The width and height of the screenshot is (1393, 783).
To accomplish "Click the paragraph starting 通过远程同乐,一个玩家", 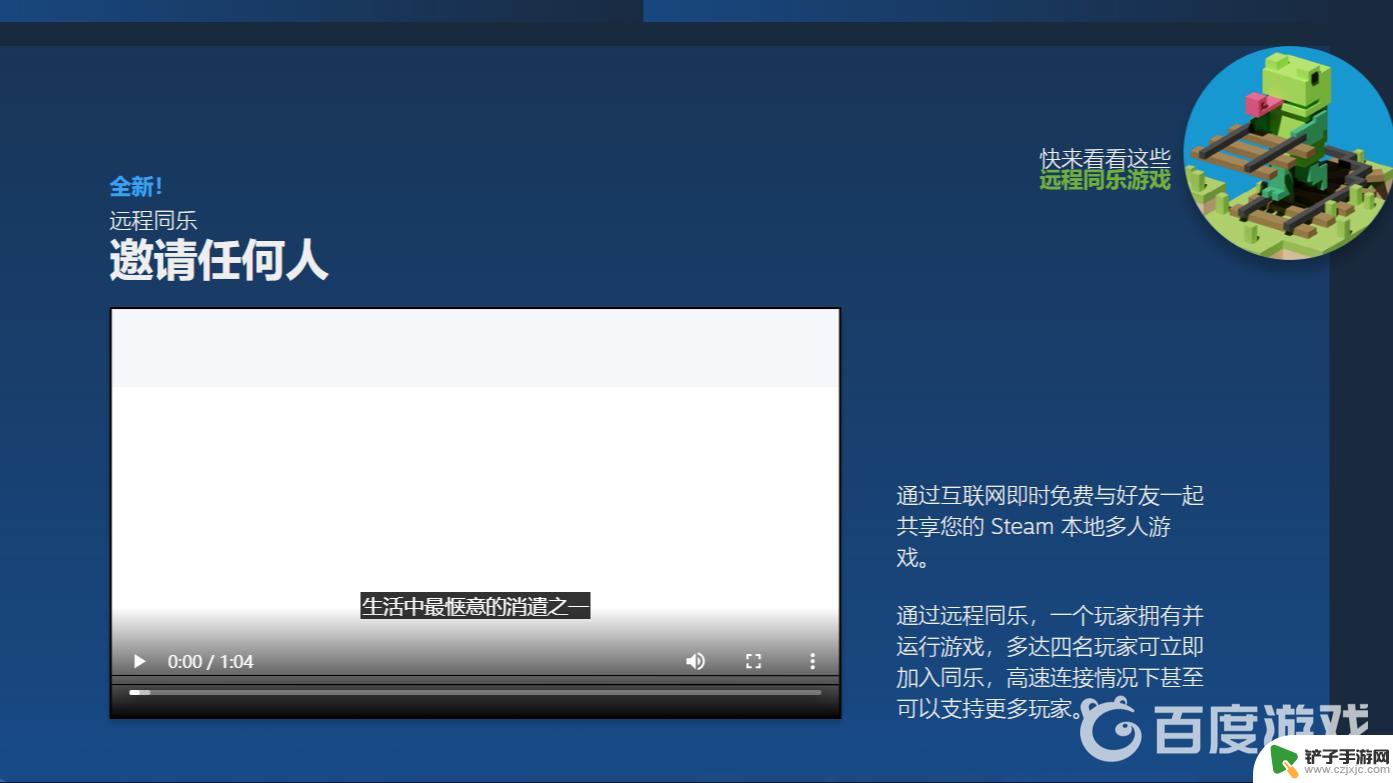I will (x=1050, y=662).
